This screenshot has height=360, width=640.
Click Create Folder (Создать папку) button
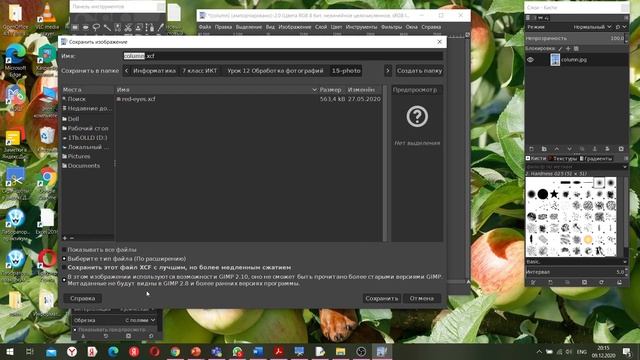click(x=419, y=71)
